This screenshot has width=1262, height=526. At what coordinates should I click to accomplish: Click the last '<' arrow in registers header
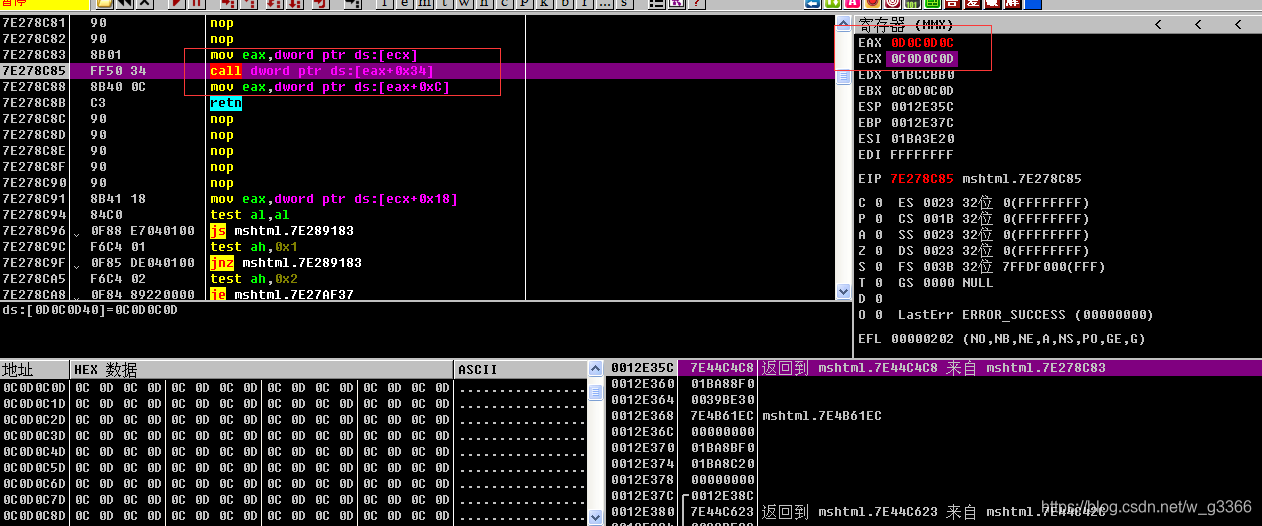tap(1238, 24)
